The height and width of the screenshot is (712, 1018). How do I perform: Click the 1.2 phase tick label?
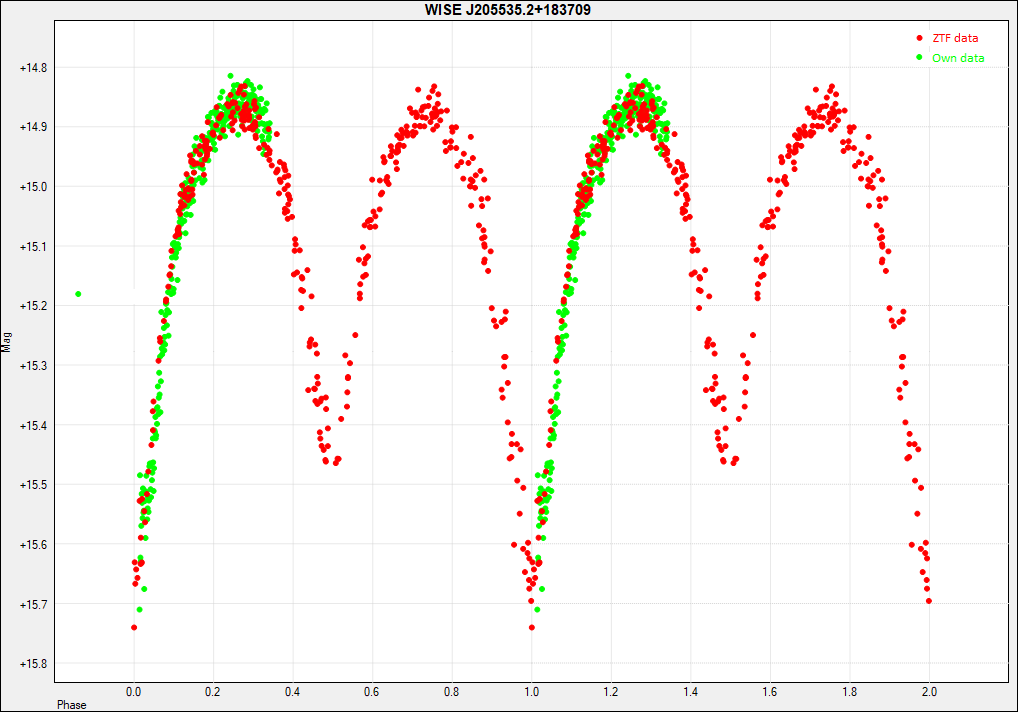coord(611,691)
